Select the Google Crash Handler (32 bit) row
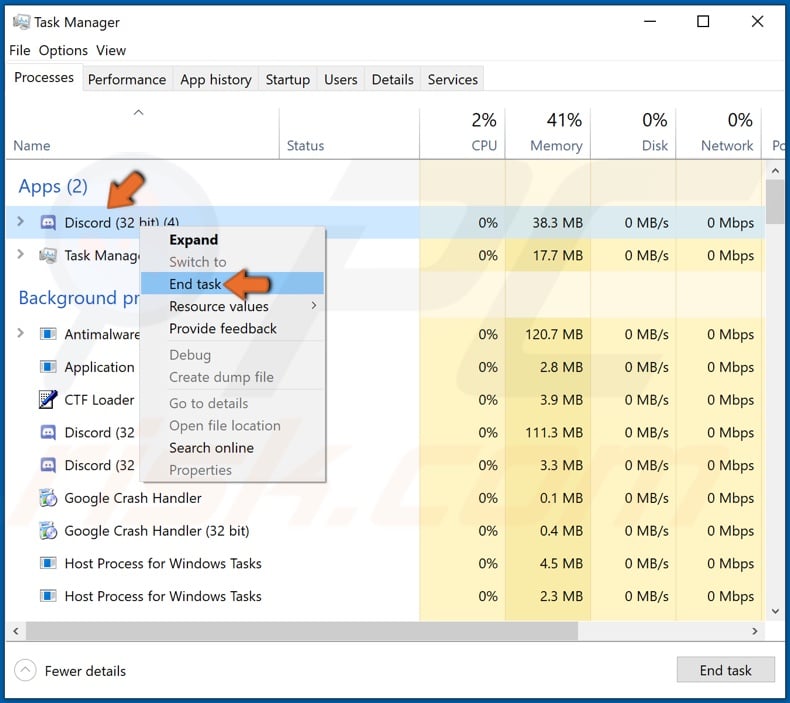This screenshot has width=790, height=703. click(x=385, y=531)
